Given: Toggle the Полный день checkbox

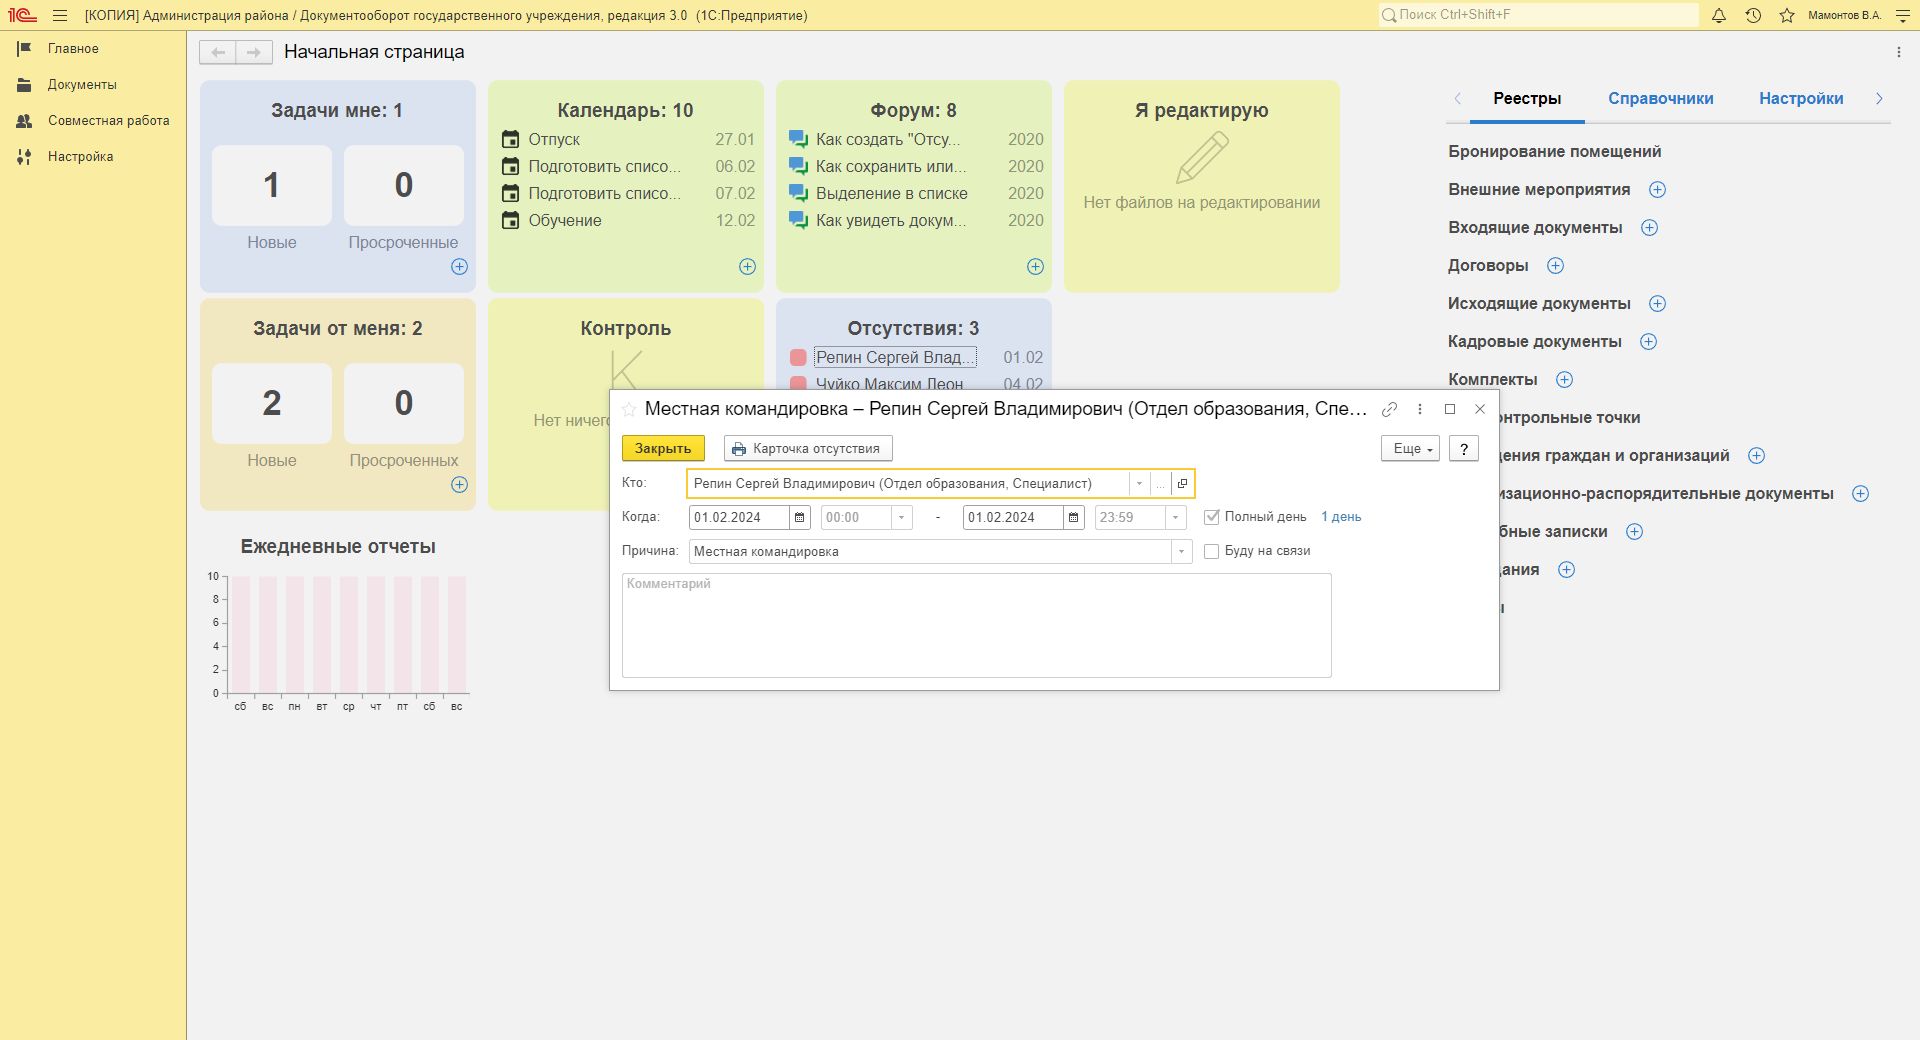Looking at the screenshot, I should coord(1212,517).
